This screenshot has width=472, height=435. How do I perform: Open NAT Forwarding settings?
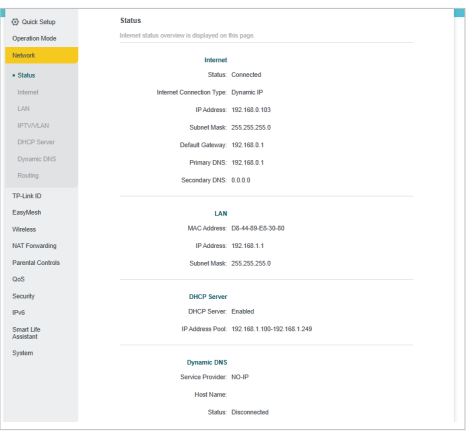[x=34, y=246]
